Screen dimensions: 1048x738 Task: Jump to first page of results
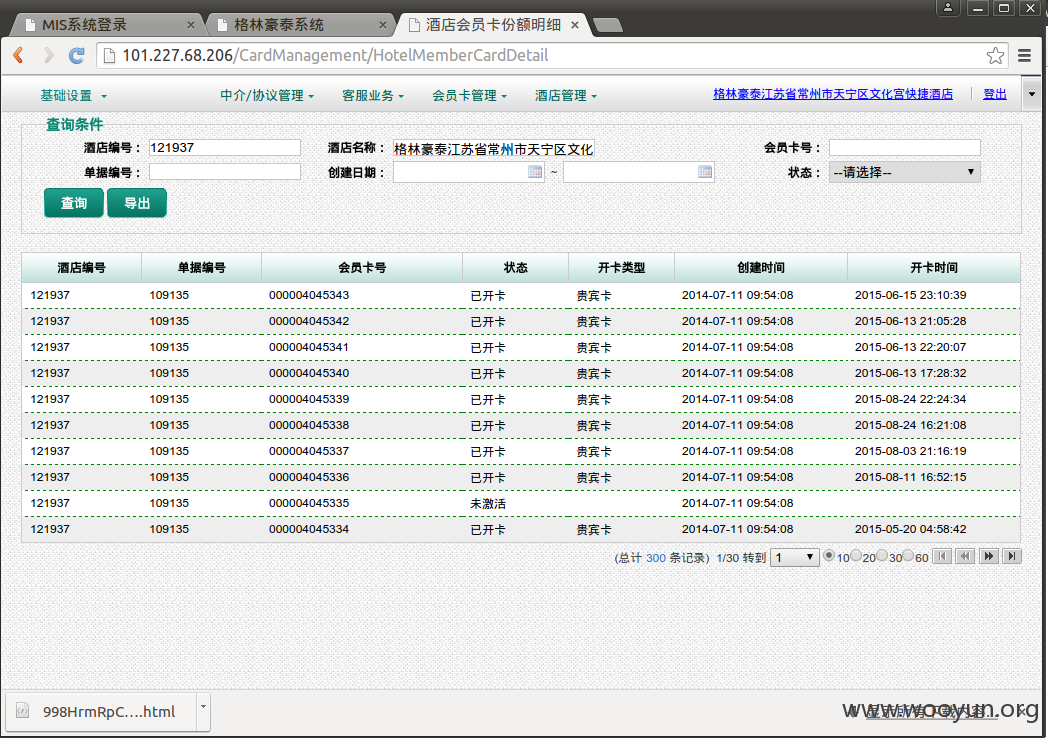(x=942, y=556)
